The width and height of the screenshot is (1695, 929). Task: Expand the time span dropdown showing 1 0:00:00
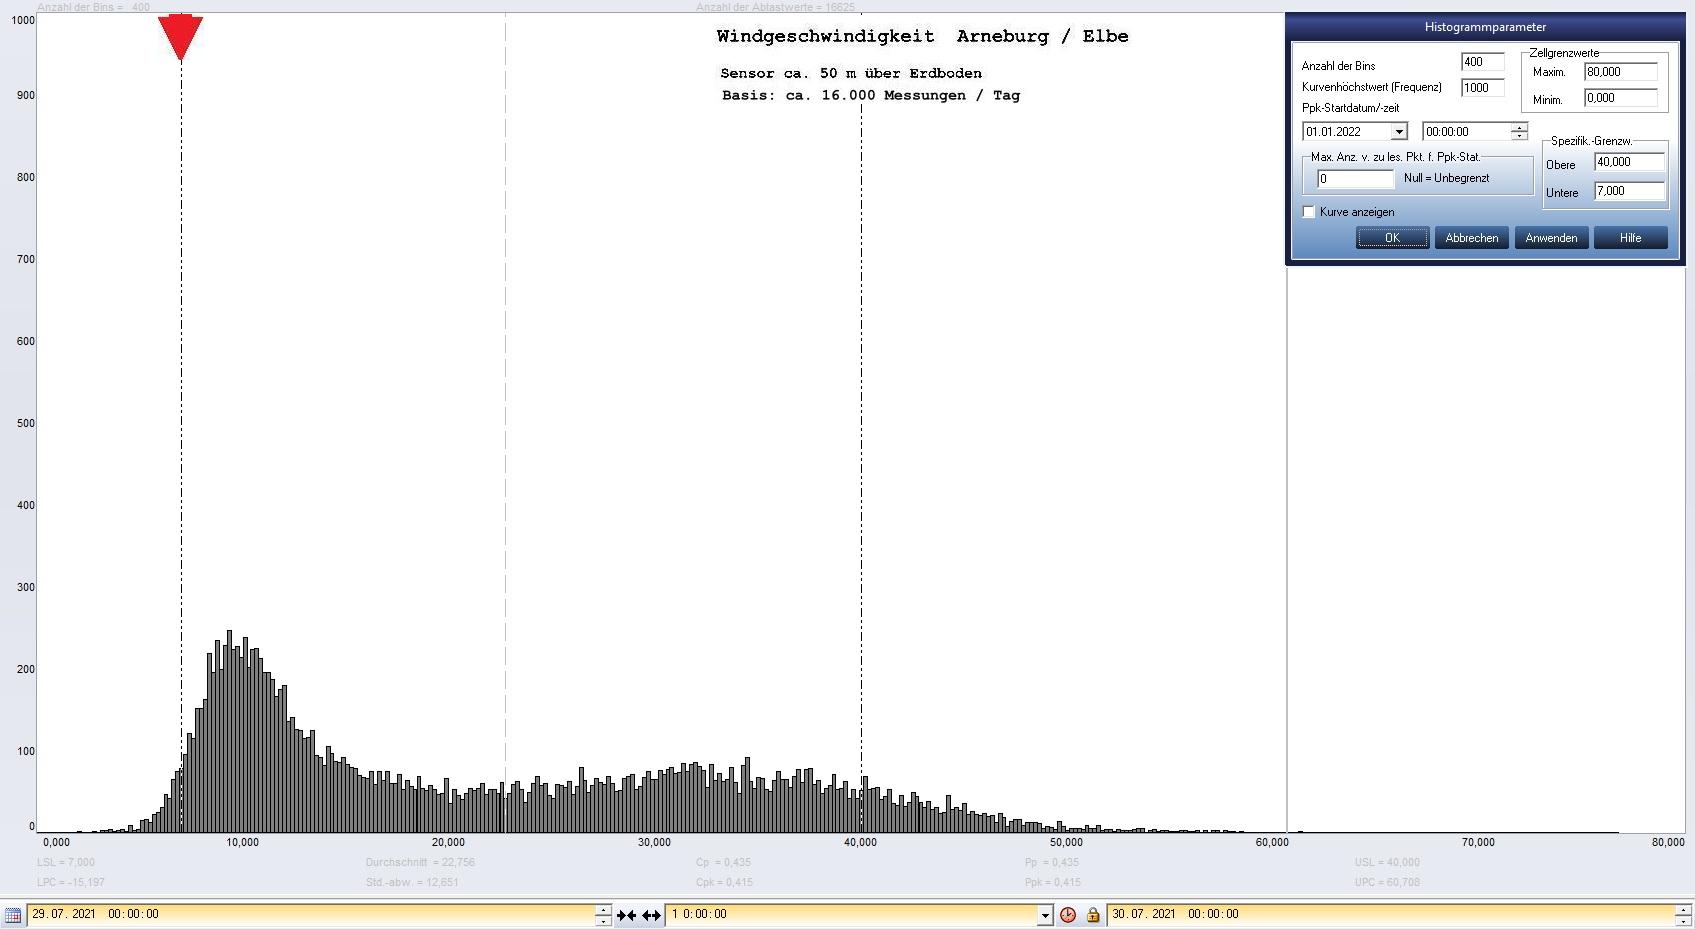[x=1045, y=915]
